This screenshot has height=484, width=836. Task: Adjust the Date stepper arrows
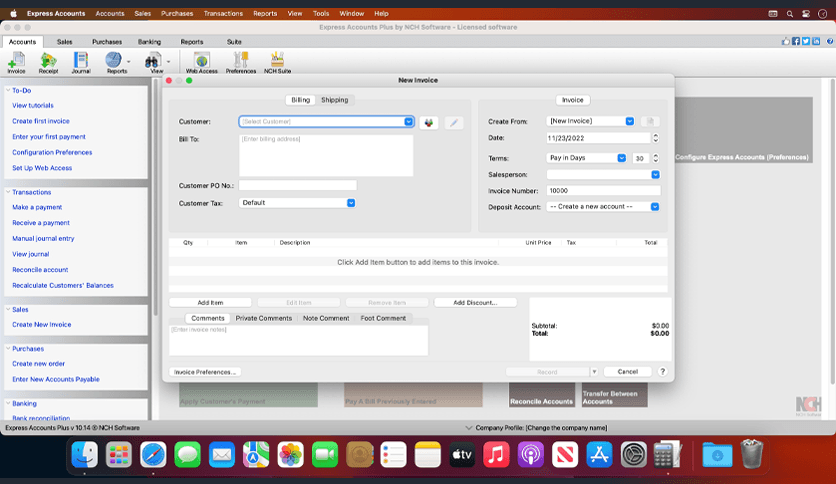coord(656,138)
